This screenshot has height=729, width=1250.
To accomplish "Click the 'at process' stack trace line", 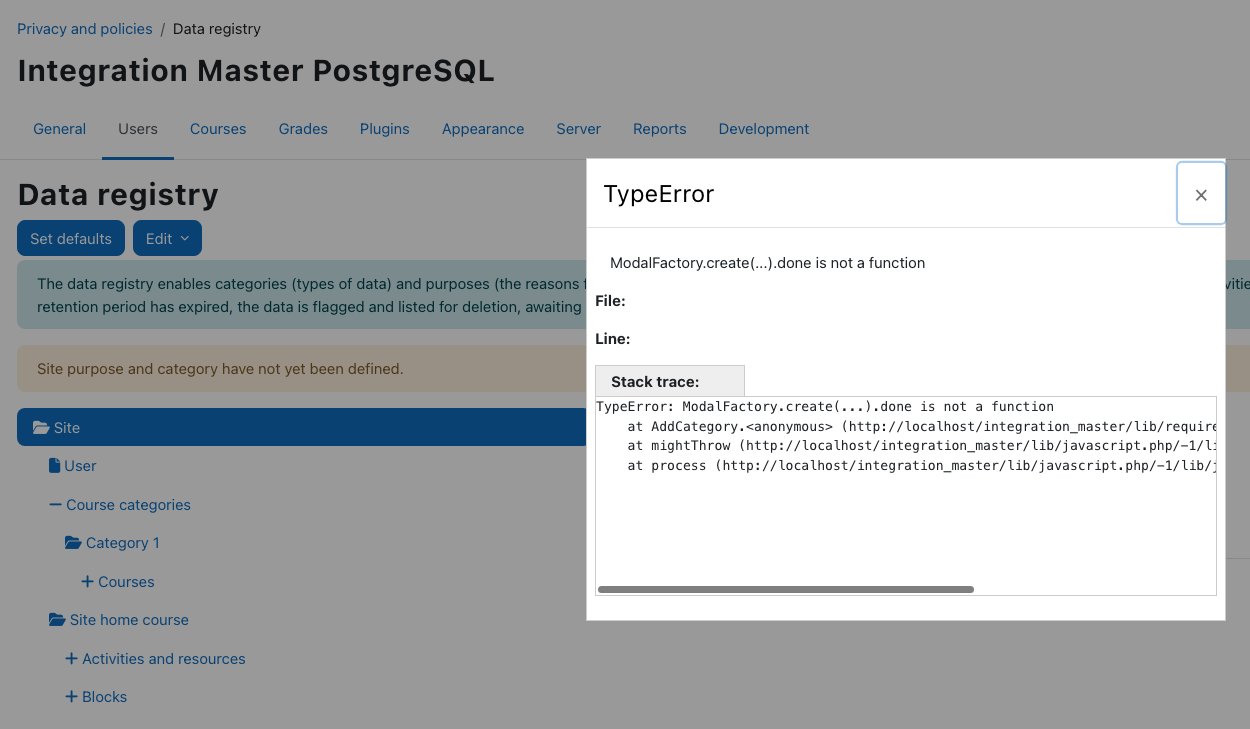I will click(x=921, y=466).
